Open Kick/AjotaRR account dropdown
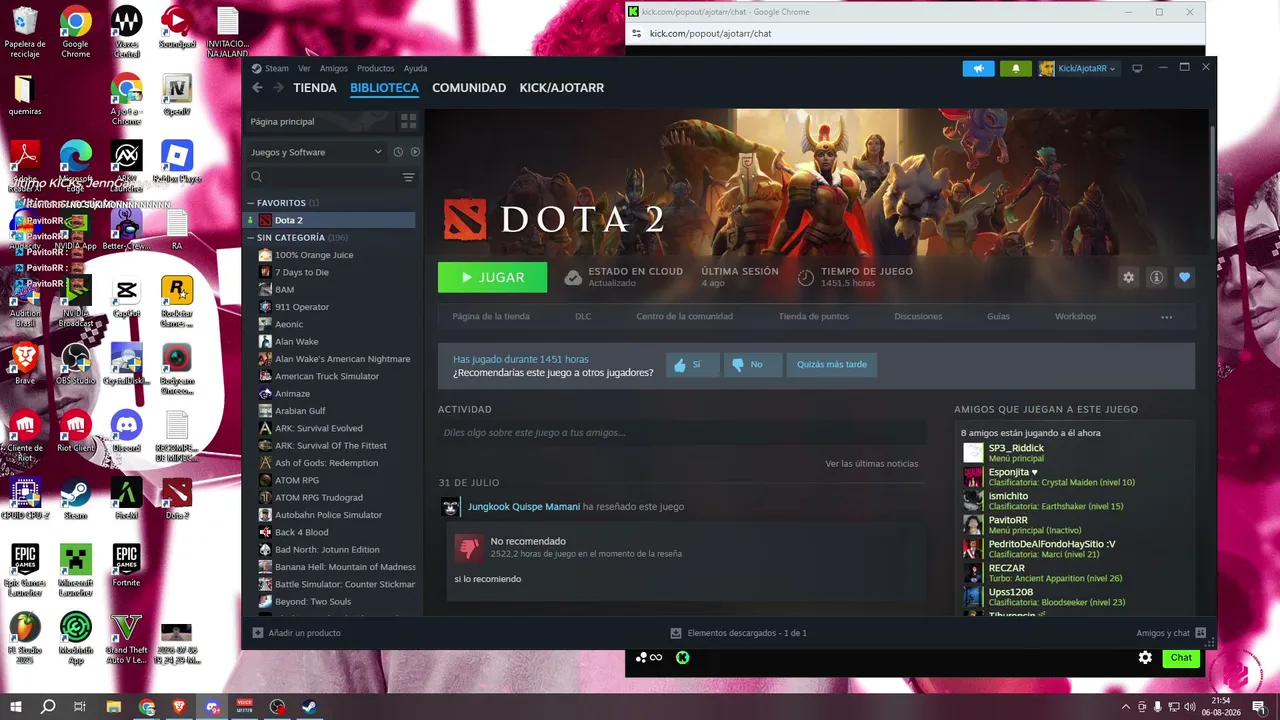The width and height of the screenshot is (1280, 720). coord(1078,68)
